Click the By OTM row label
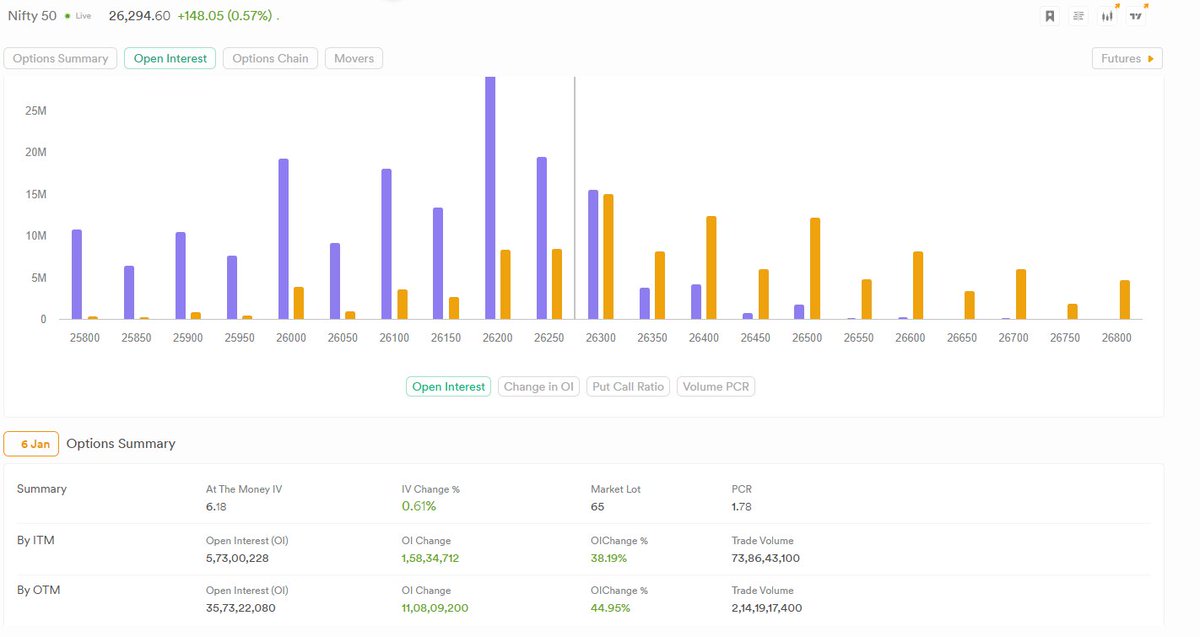Image resolution: width=1200 pixels, height=637 pixels. [38, 590]
